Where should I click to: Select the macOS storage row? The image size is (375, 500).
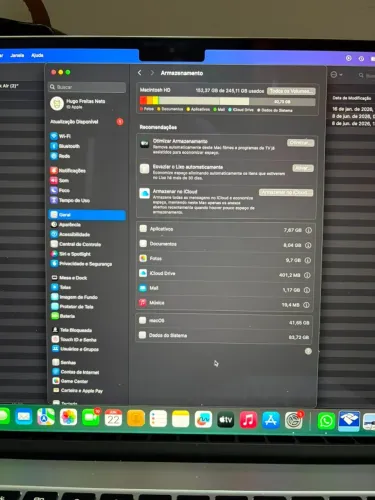point(225,321)
